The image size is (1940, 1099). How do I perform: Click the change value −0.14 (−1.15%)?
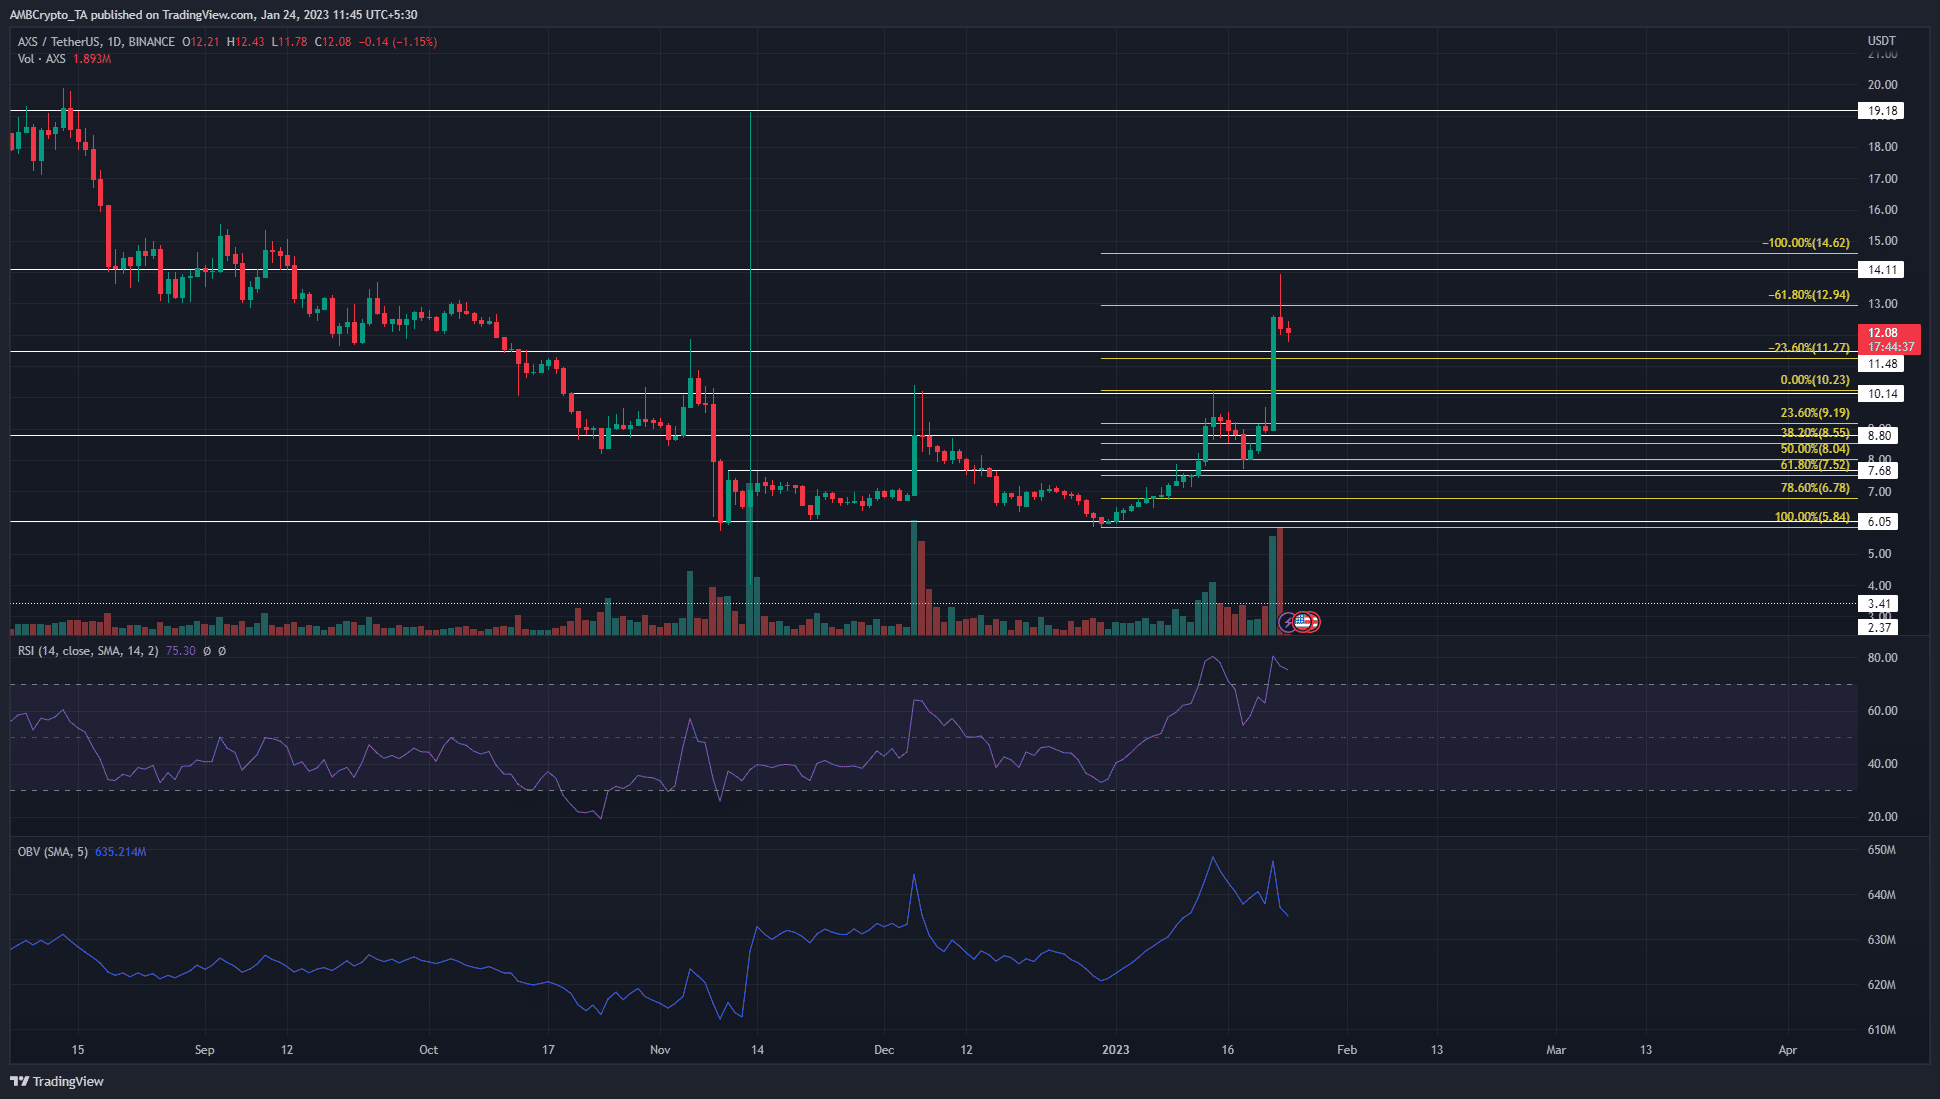click(398, 42)
